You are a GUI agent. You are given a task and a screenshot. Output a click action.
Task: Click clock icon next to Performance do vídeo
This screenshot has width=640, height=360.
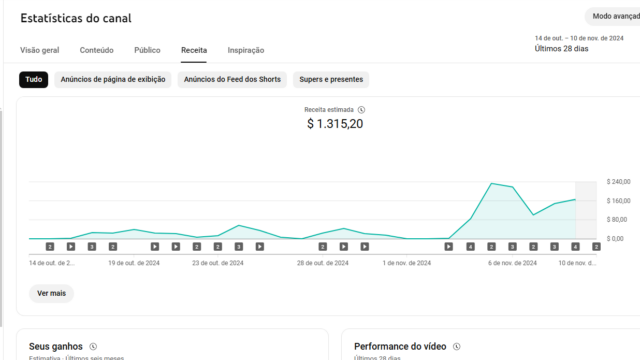pyautogui.click(x=456, y=347)
